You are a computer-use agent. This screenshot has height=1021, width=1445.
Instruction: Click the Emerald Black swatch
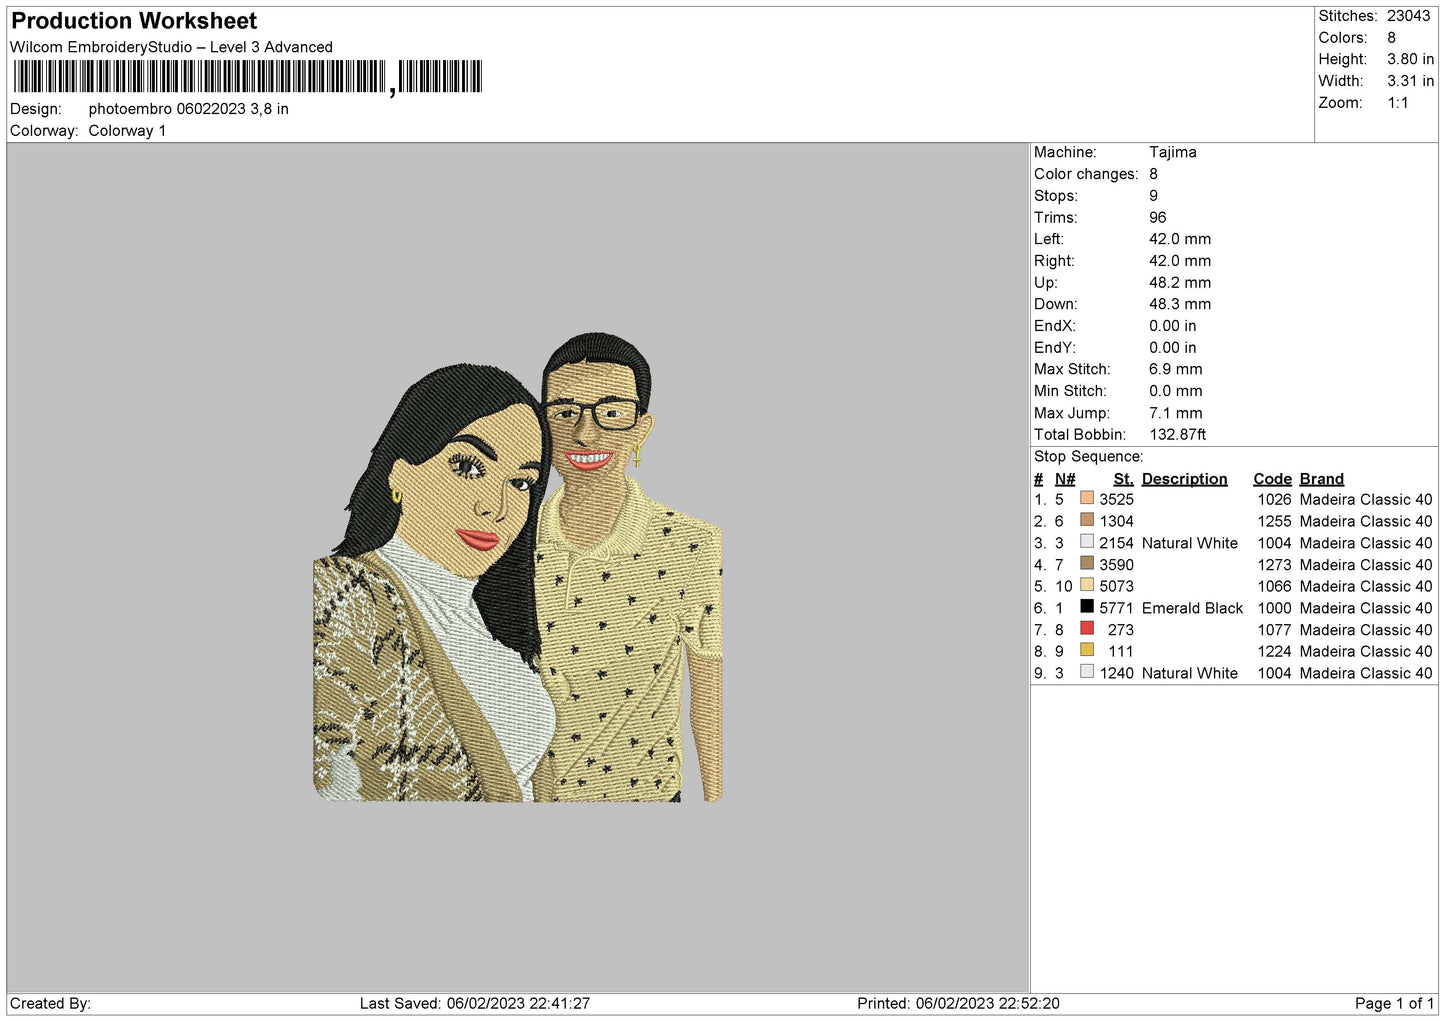1087,607
